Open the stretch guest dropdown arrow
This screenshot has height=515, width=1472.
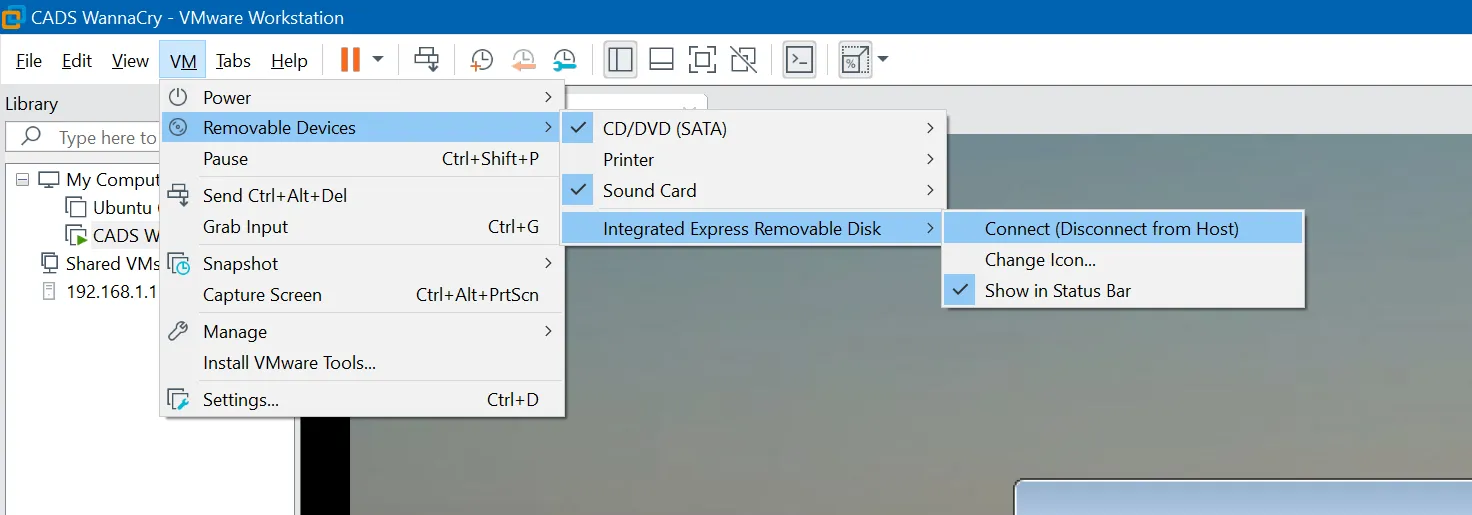[x=883, y=60]
